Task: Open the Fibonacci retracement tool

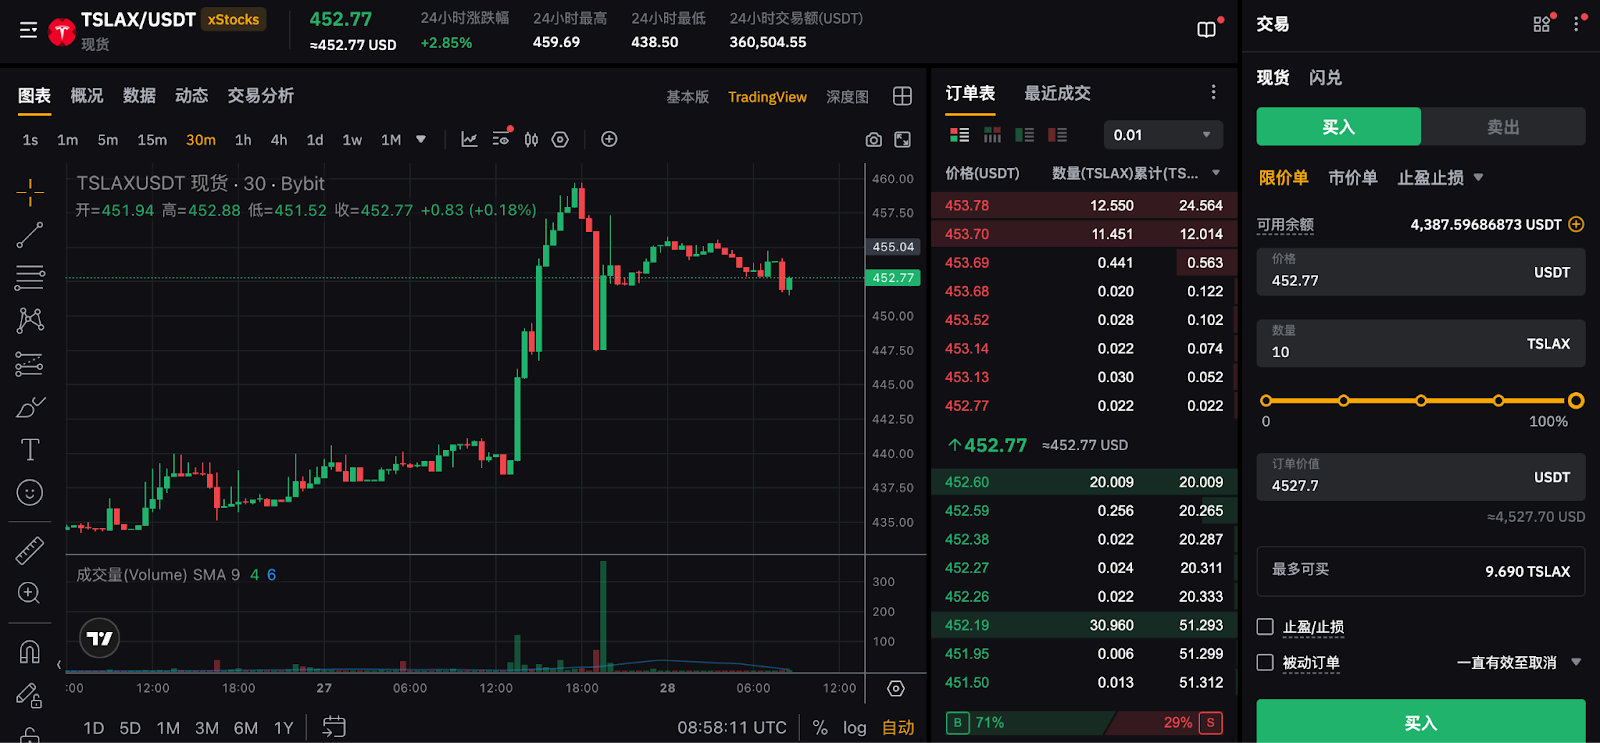Action: (30, 277)
